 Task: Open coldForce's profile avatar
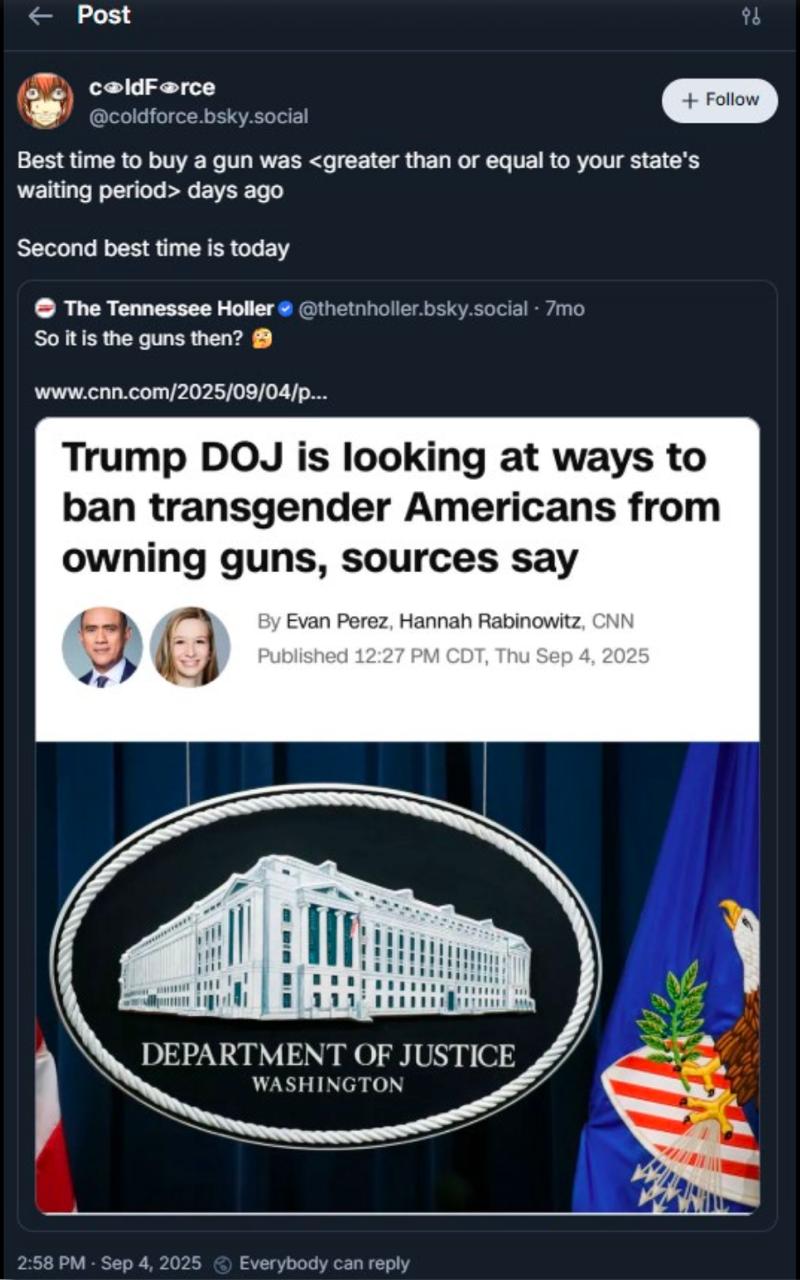pos(45,101)
